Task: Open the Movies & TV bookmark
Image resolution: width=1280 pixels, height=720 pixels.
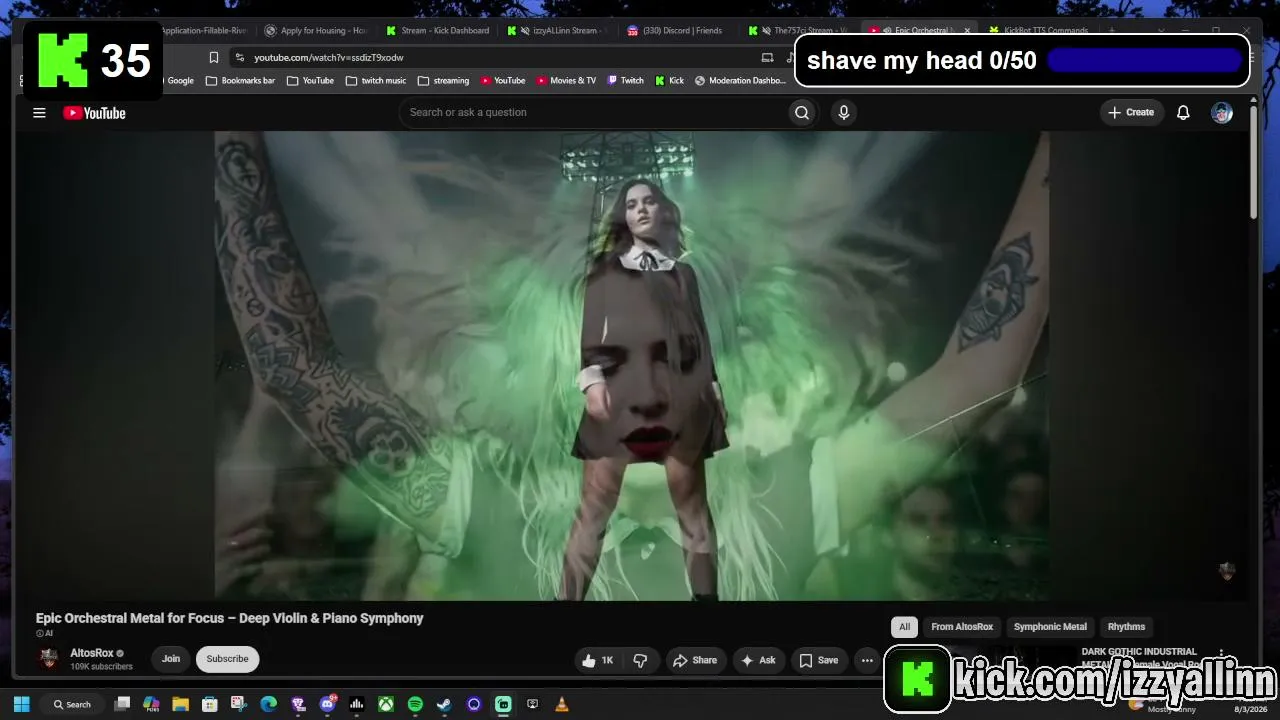Action: (566, 81)
